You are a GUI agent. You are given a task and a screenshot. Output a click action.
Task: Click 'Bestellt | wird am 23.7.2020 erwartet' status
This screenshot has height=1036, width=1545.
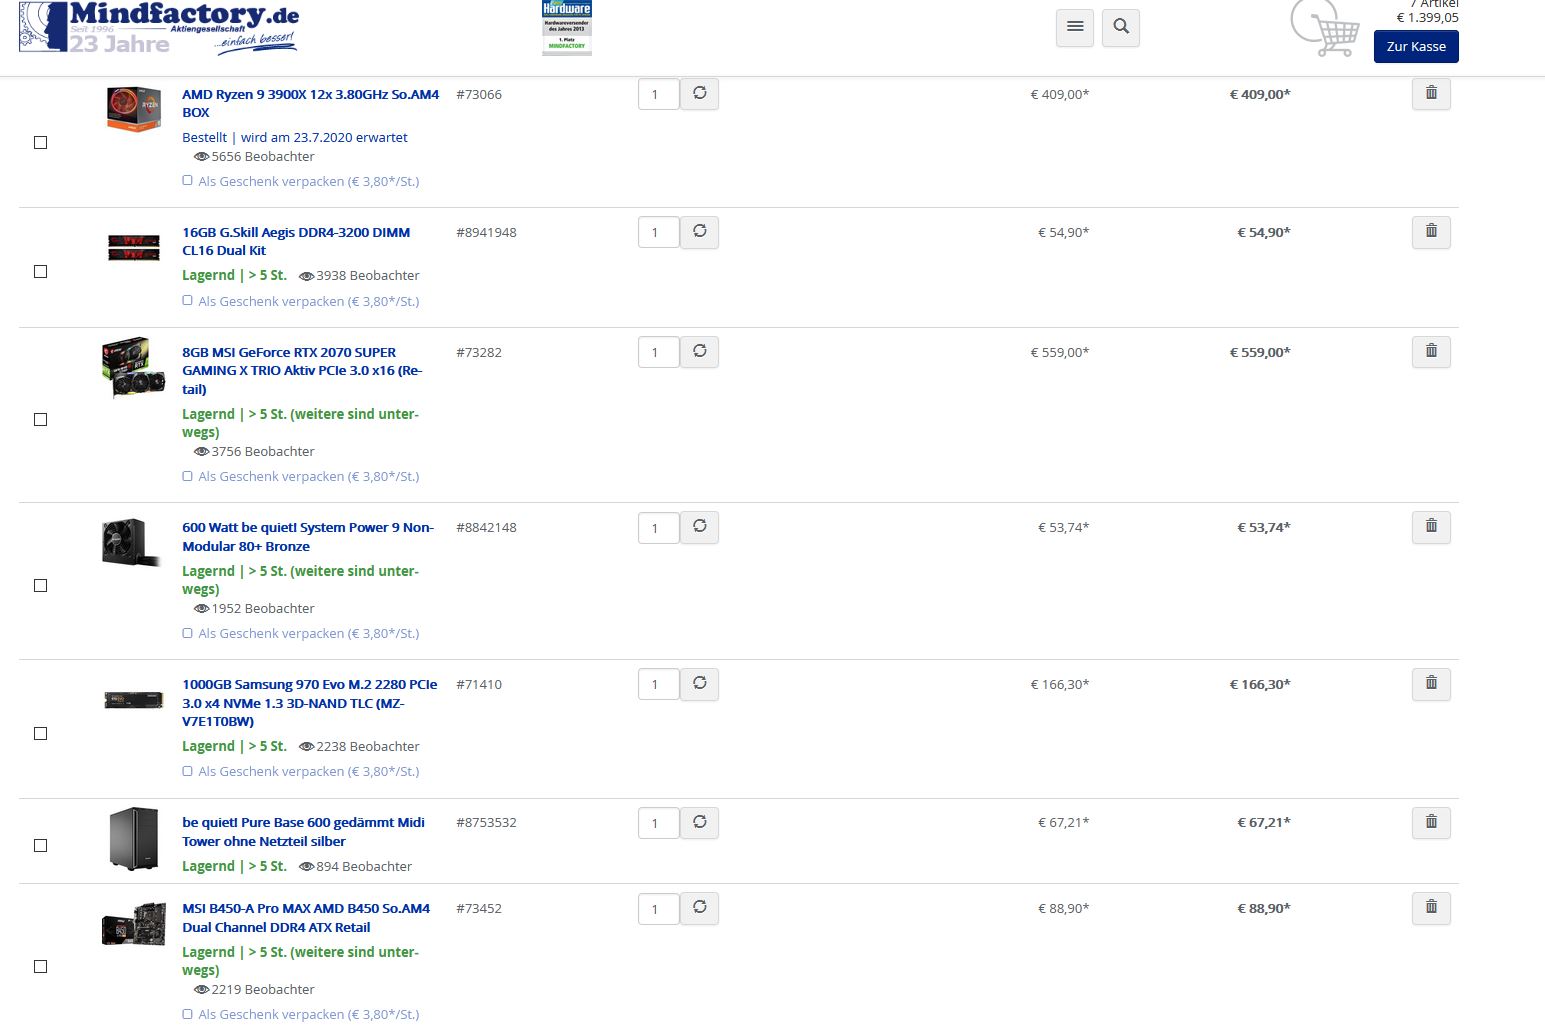click(295, 138)
